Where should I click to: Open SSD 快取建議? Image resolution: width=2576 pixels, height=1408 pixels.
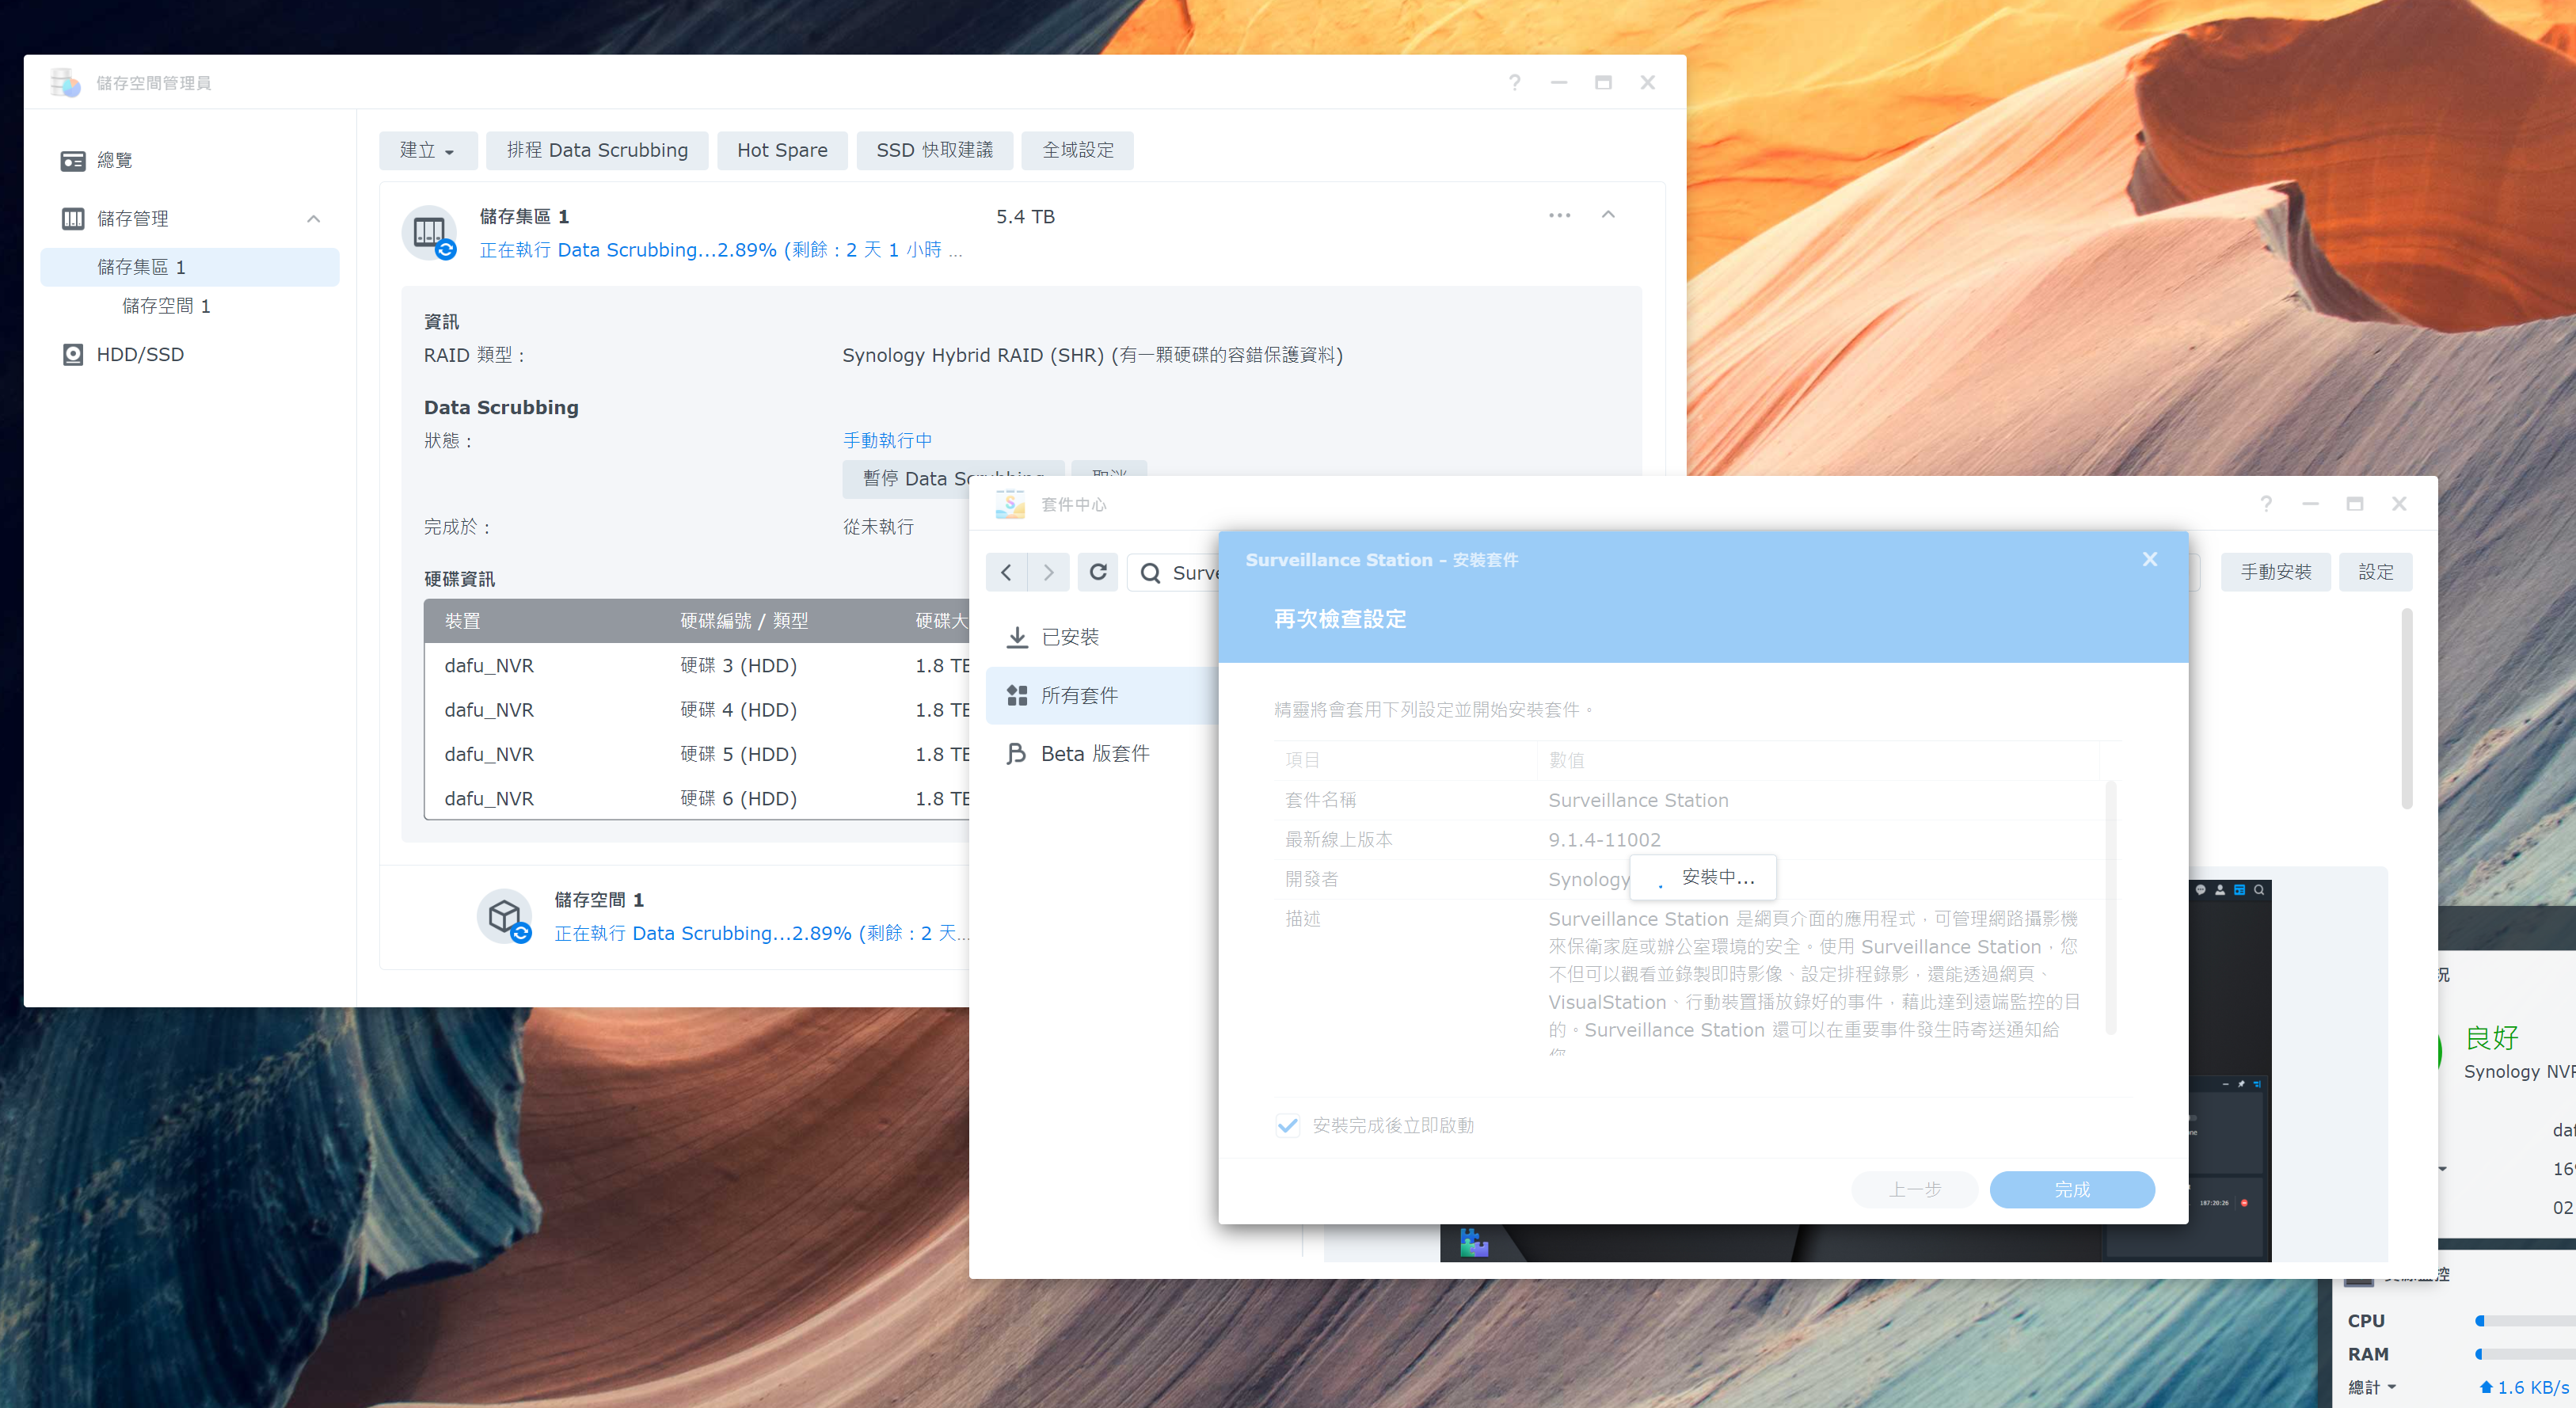[934, 150]
